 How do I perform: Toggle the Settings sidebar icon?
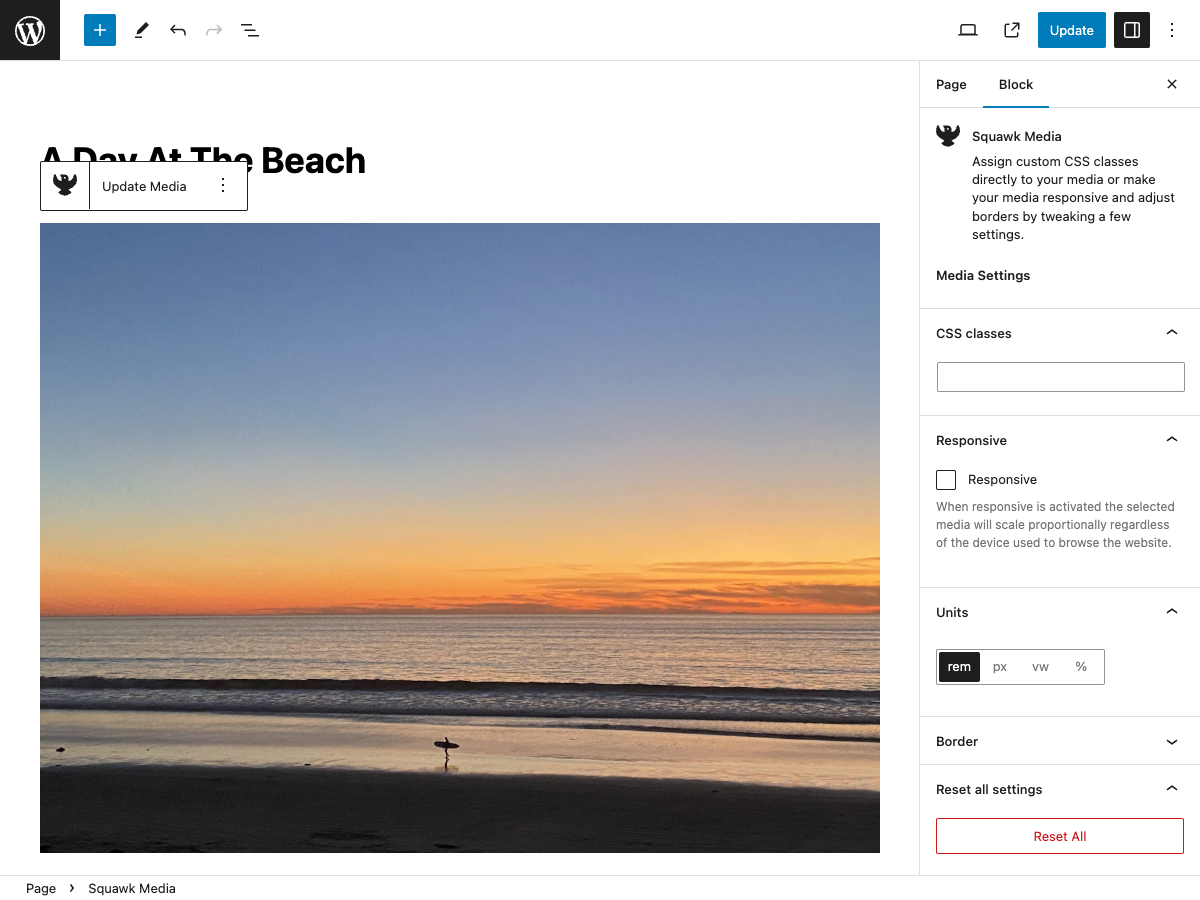tap(1132, 30)
